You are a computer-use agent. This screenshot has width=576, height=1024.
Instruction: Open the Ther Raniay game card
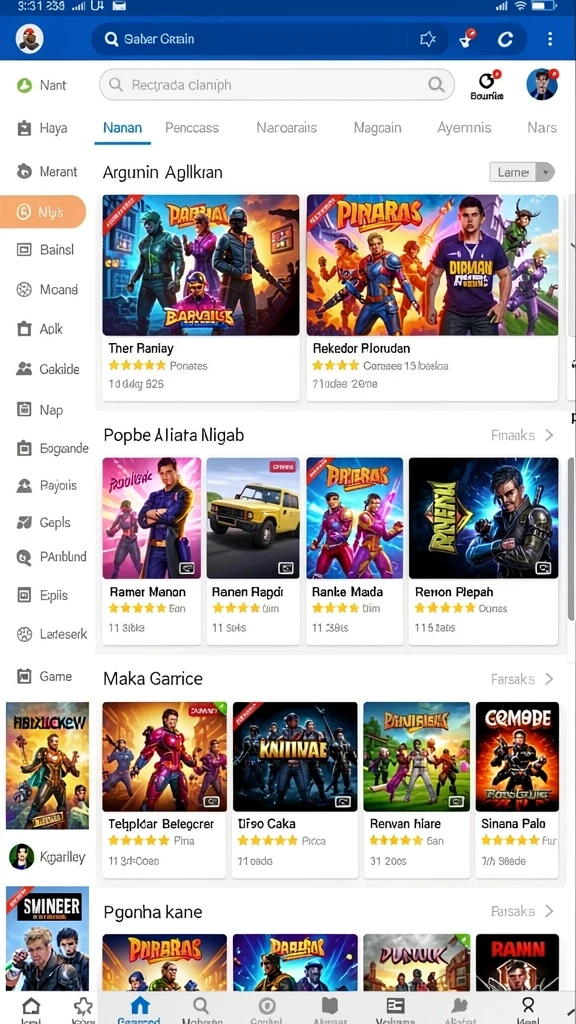point(200,297)
